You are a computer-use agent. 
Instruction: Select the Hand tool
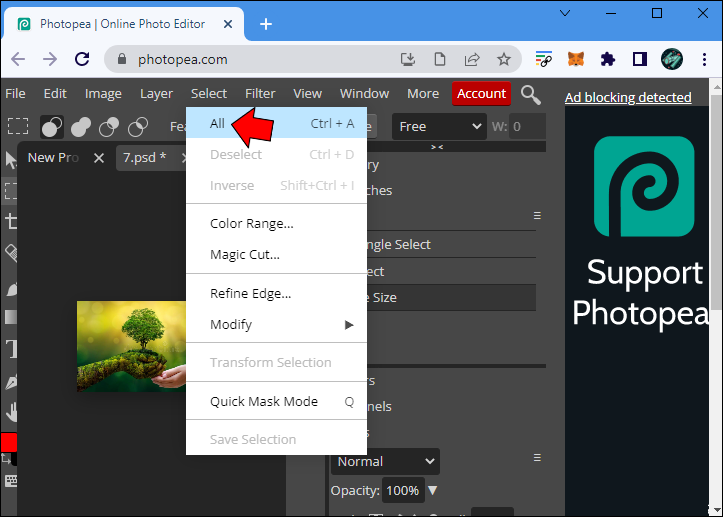(11, 412)
